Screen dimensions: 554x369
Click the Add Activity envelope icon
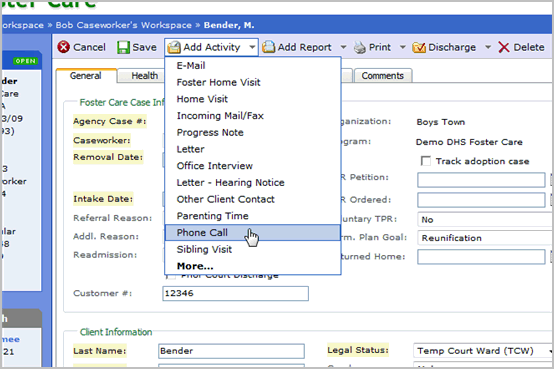174,47
